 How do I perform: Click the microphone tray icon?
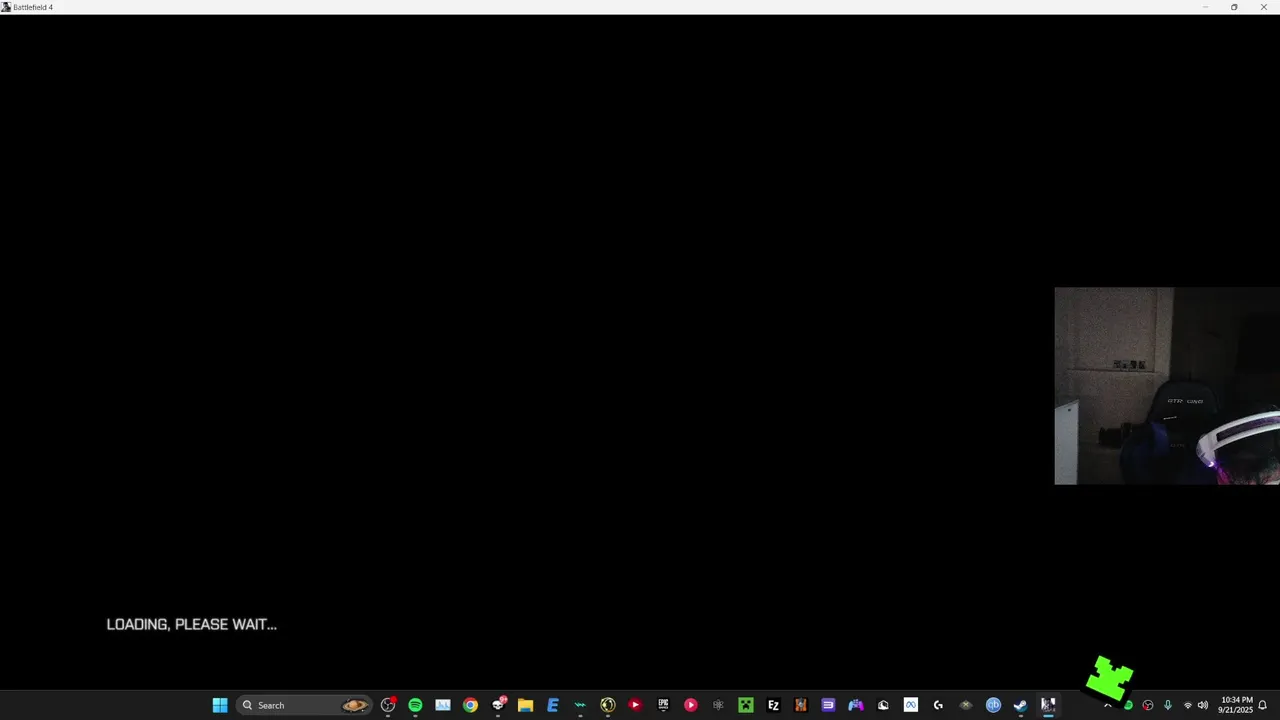tap(1167, 705)
